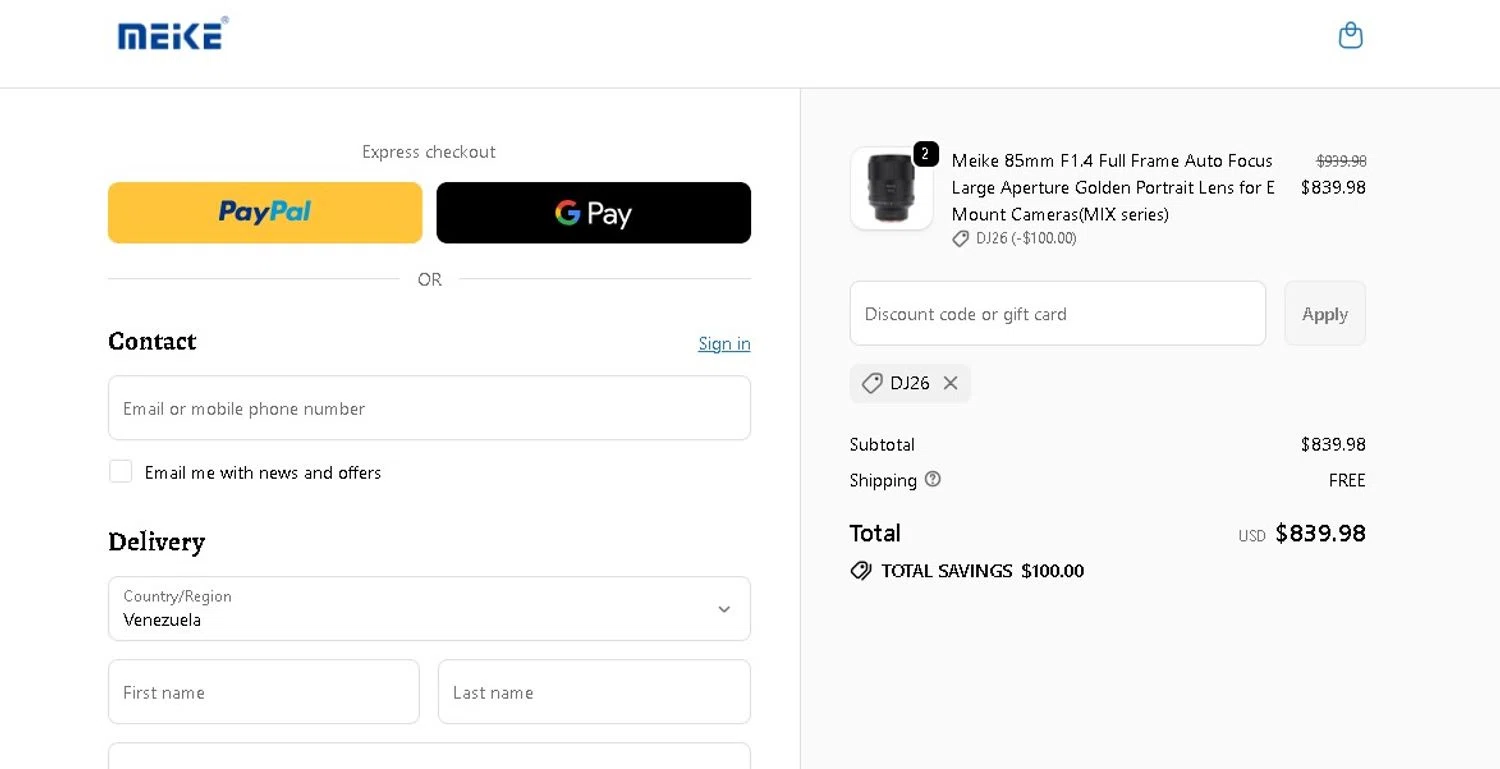Click the shipping help question mark icon

click(933, 479)
